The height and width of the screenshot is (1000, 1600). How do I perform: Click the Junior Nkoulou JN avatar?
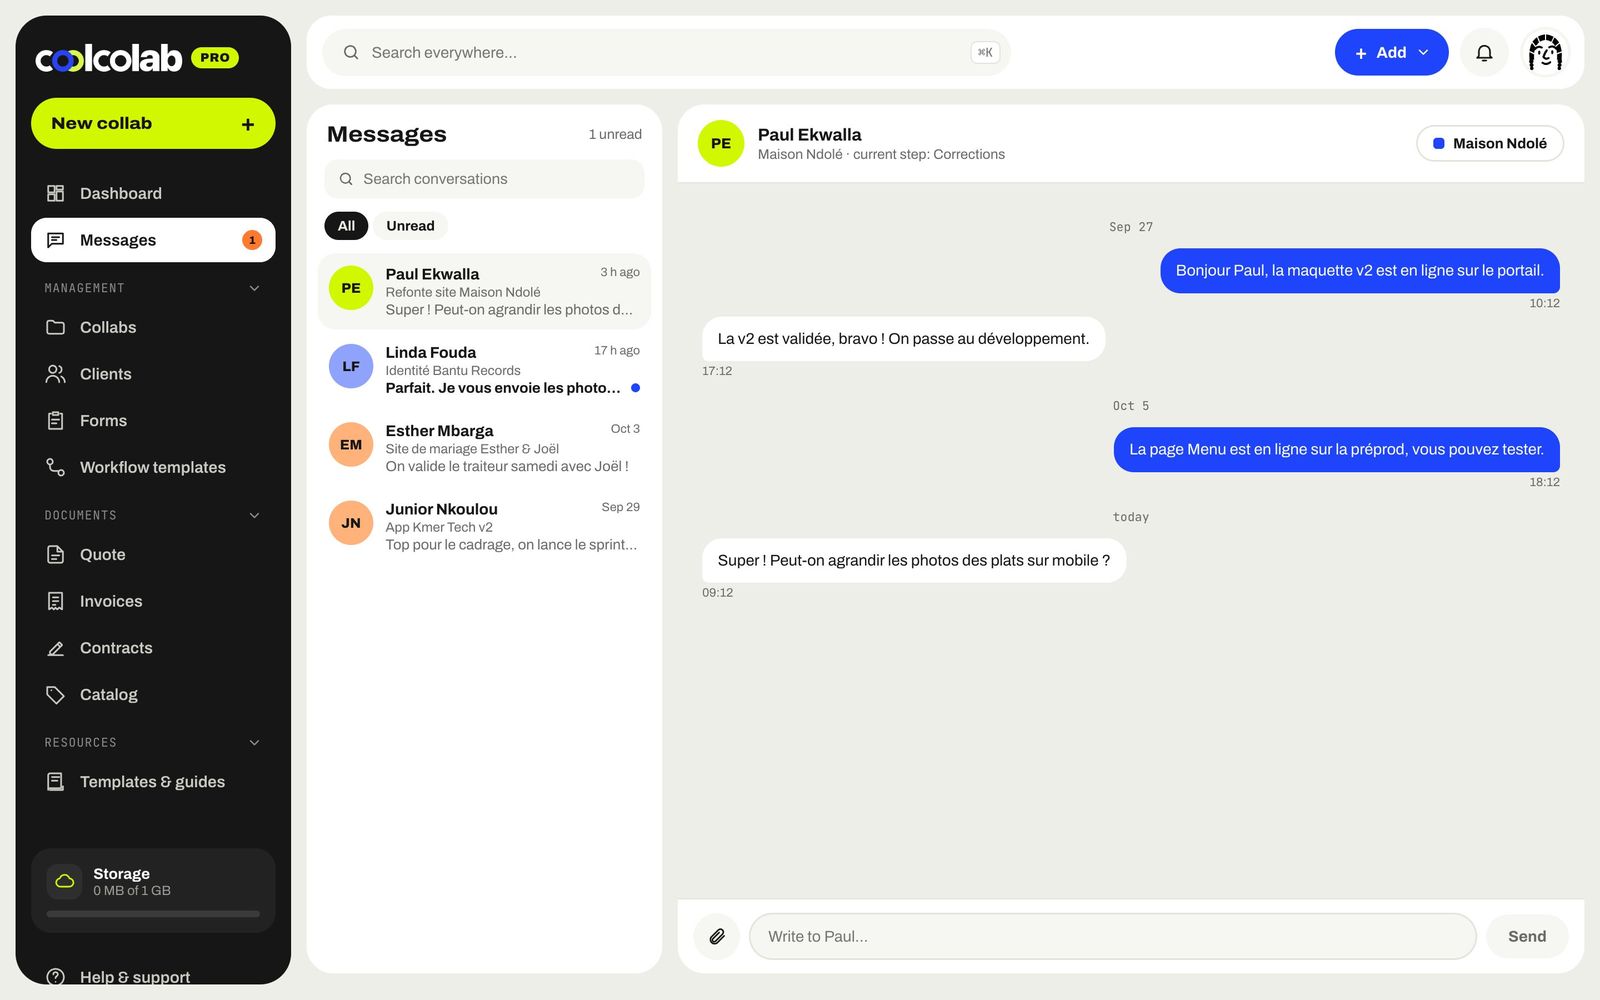351,523
